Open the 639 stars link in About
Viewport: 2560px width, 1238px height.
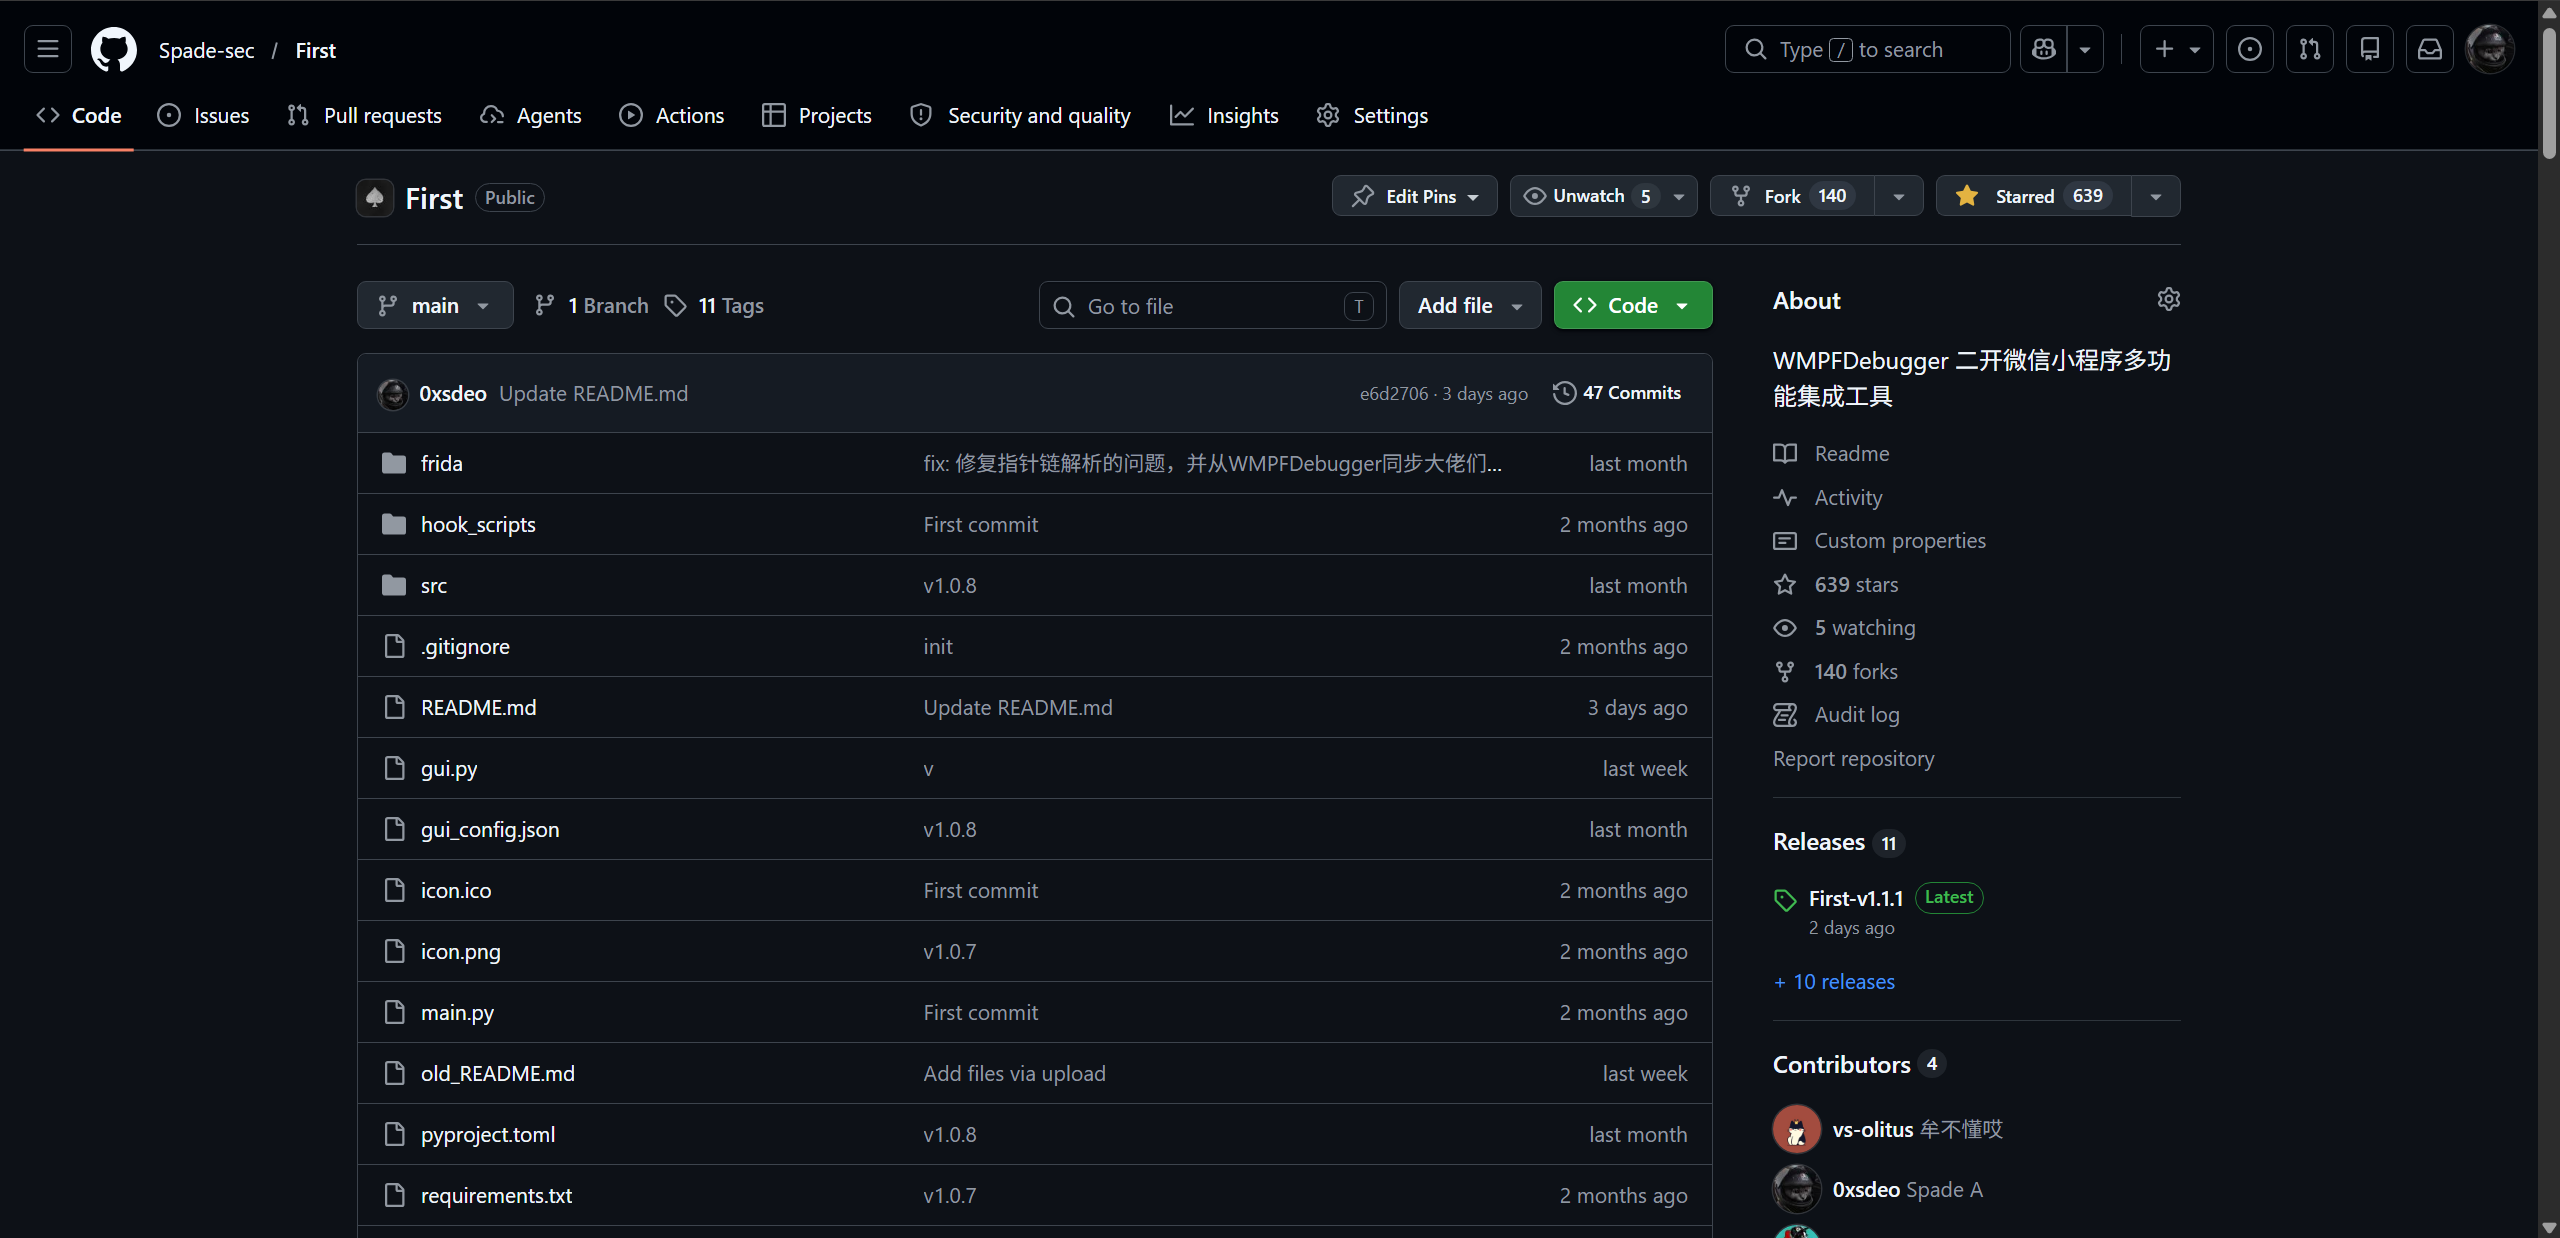[x=1856, y=584]
